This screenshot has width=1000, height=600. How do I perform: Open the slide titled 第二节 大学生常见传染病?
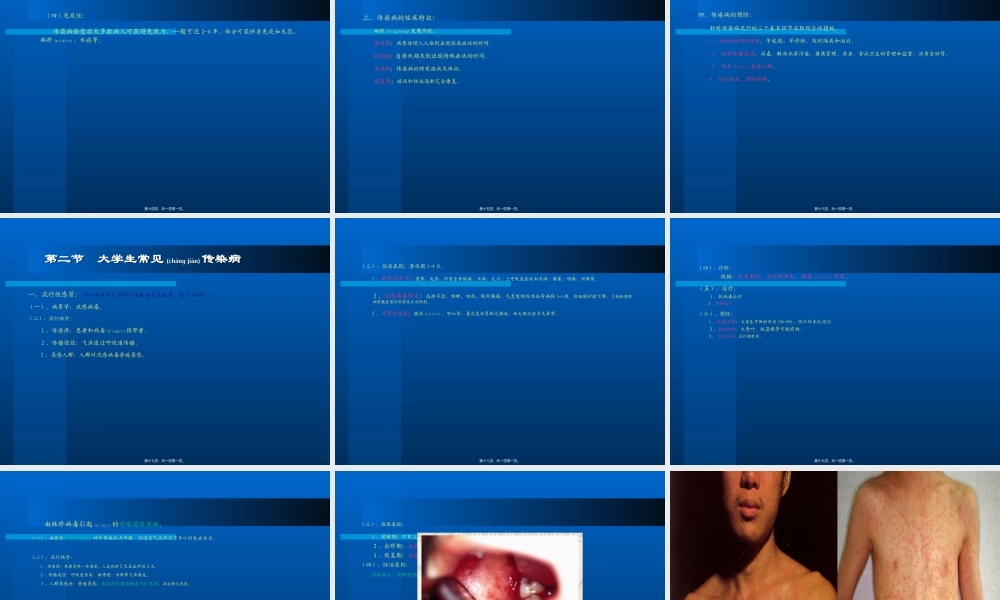tap(165, 340)
